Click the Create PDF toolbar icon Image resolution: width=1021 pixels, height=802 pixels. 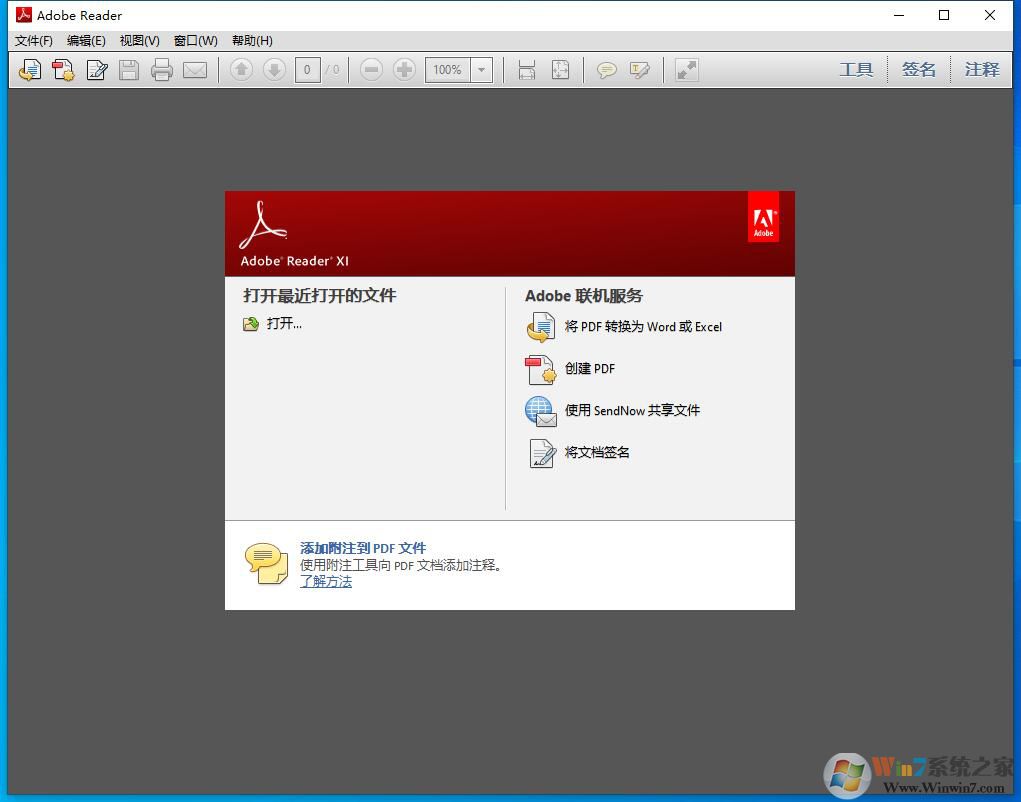point(63,69)
